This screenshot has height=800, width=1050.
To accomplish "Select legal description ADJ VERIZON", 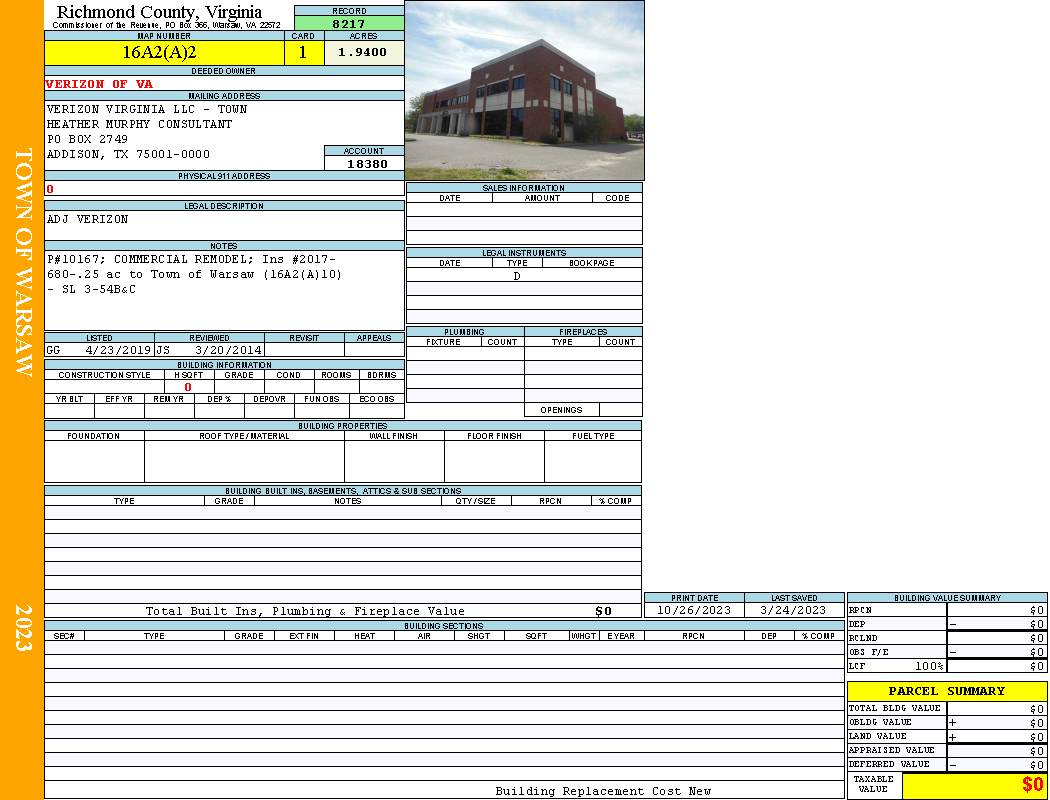I will [x=87, y=219].
